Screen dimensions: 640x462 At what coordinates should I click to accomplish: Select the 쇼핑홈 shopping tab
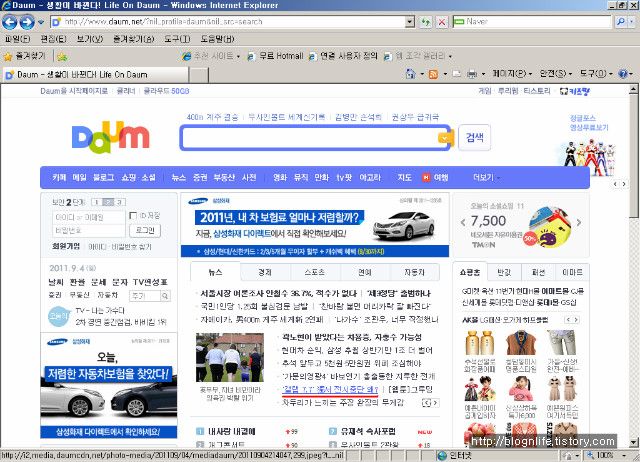coord(469,272)
